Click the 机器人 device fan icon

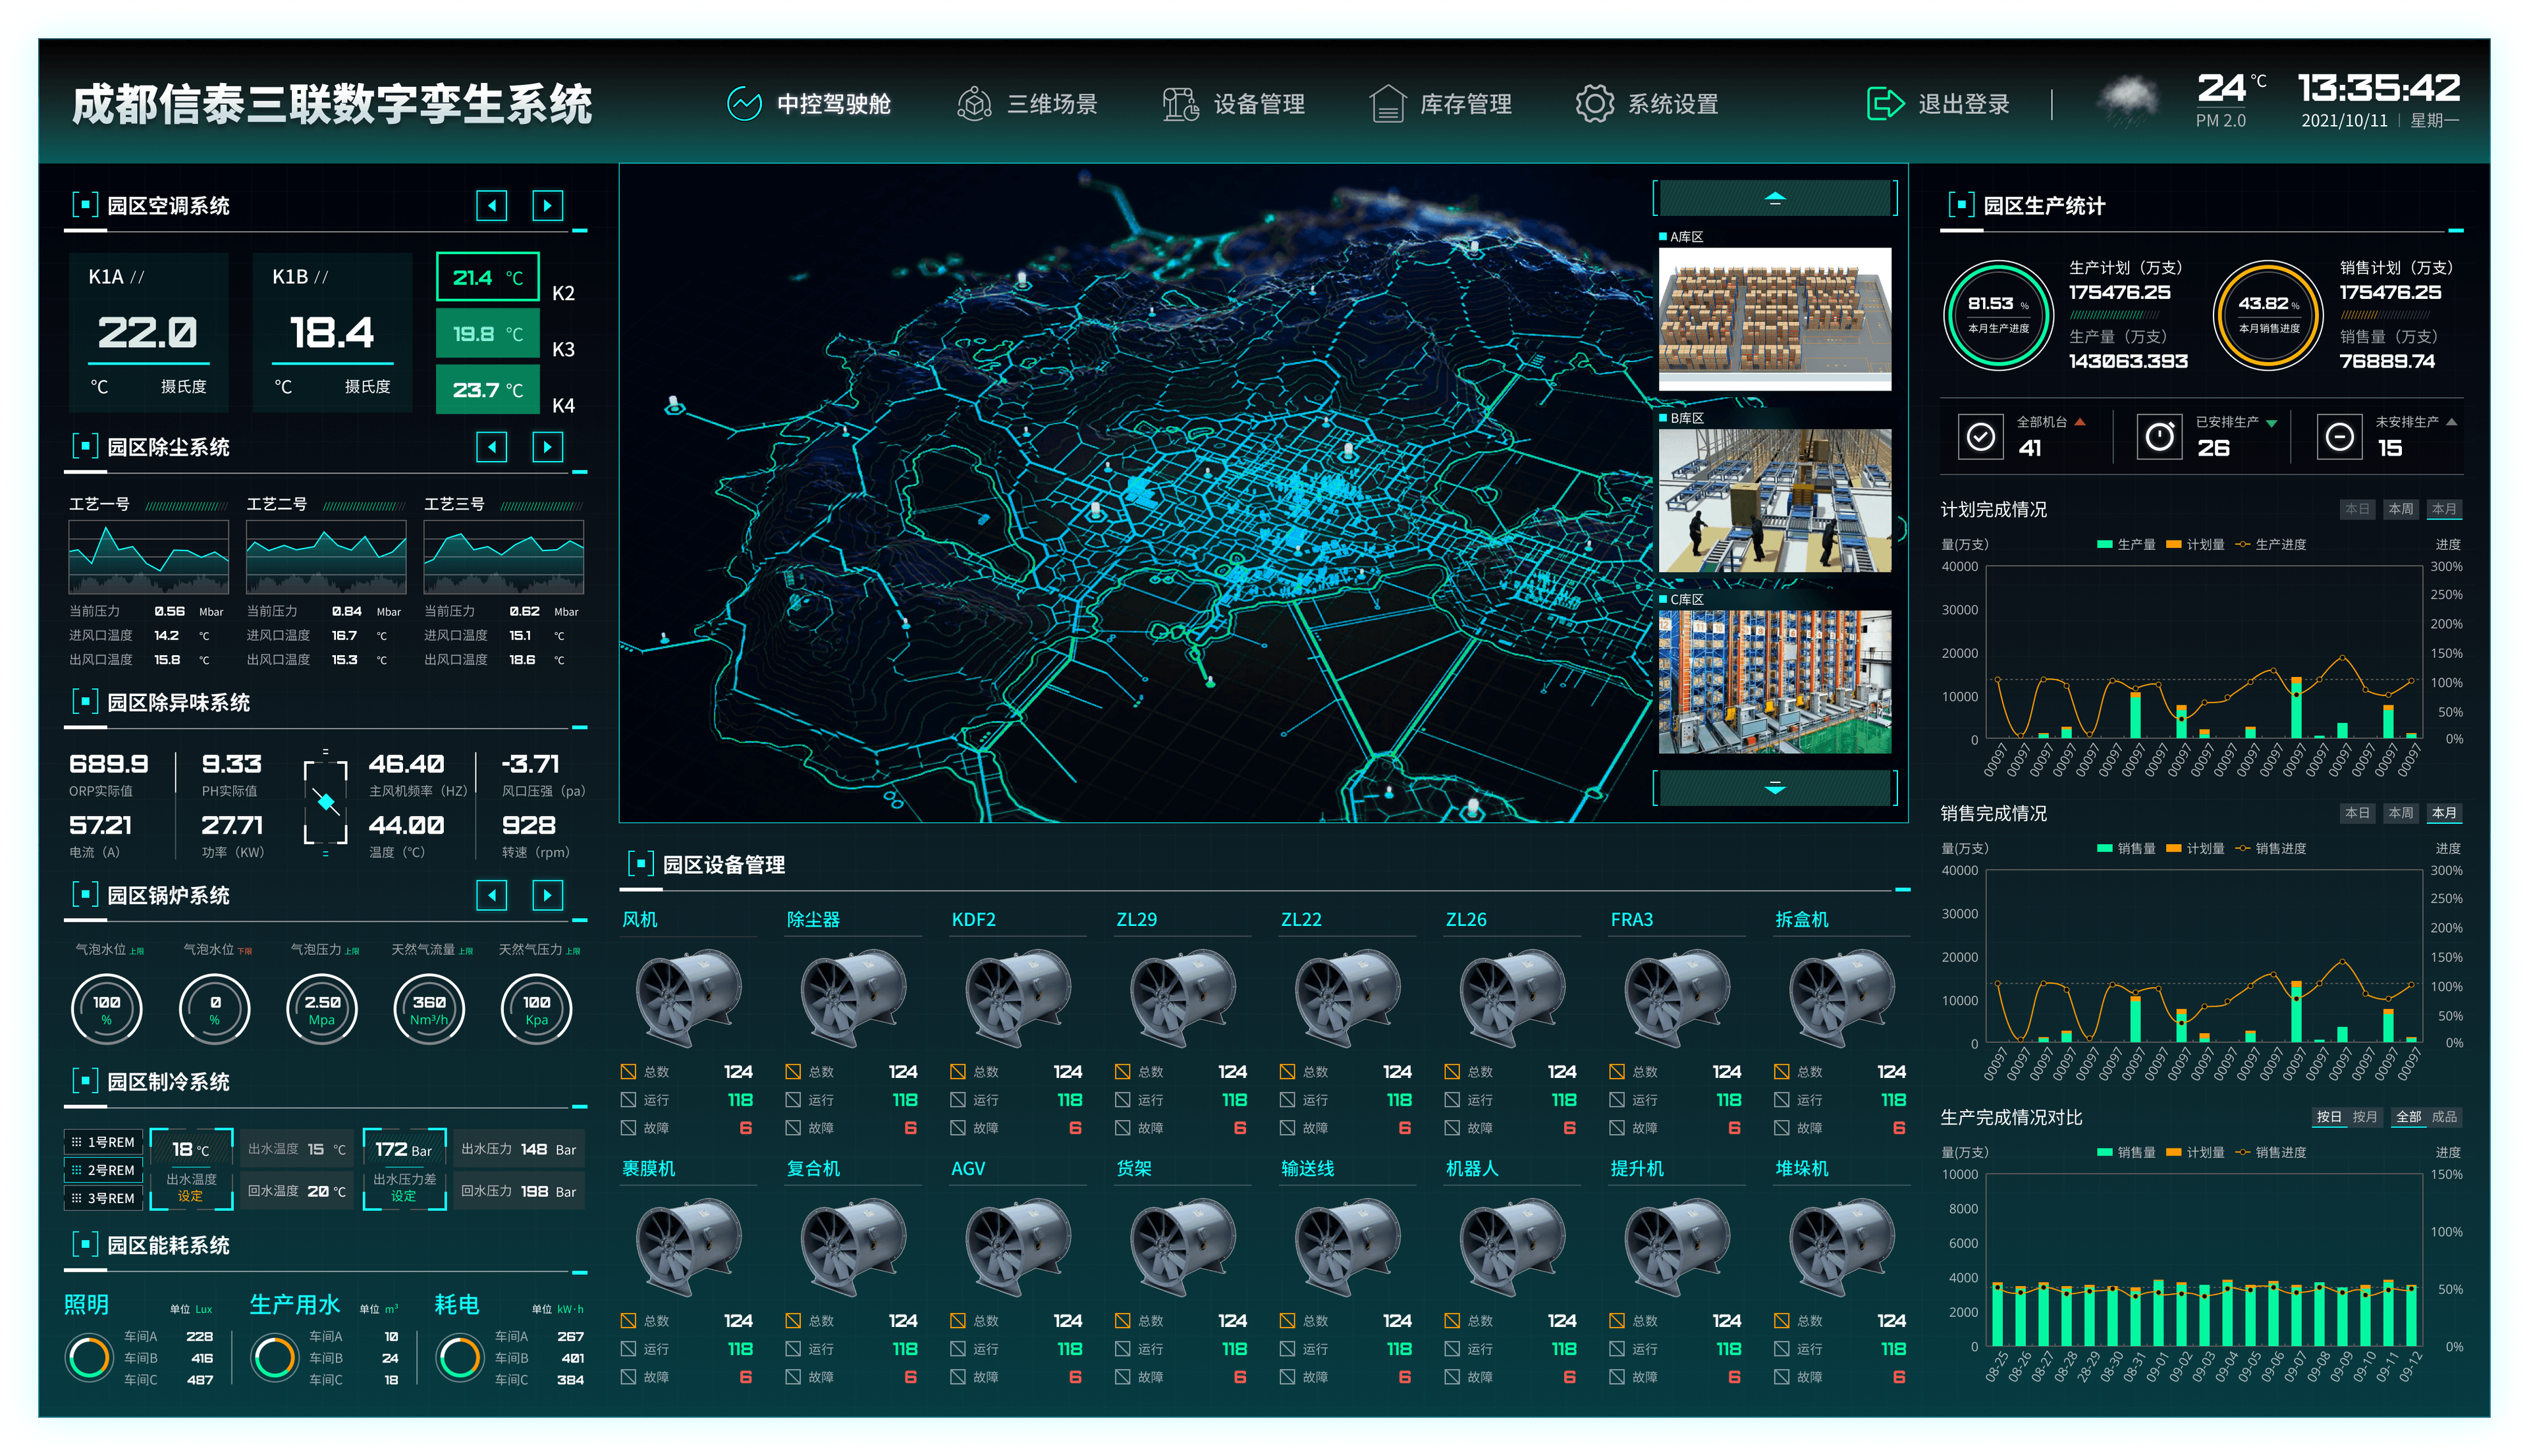1511,1247
